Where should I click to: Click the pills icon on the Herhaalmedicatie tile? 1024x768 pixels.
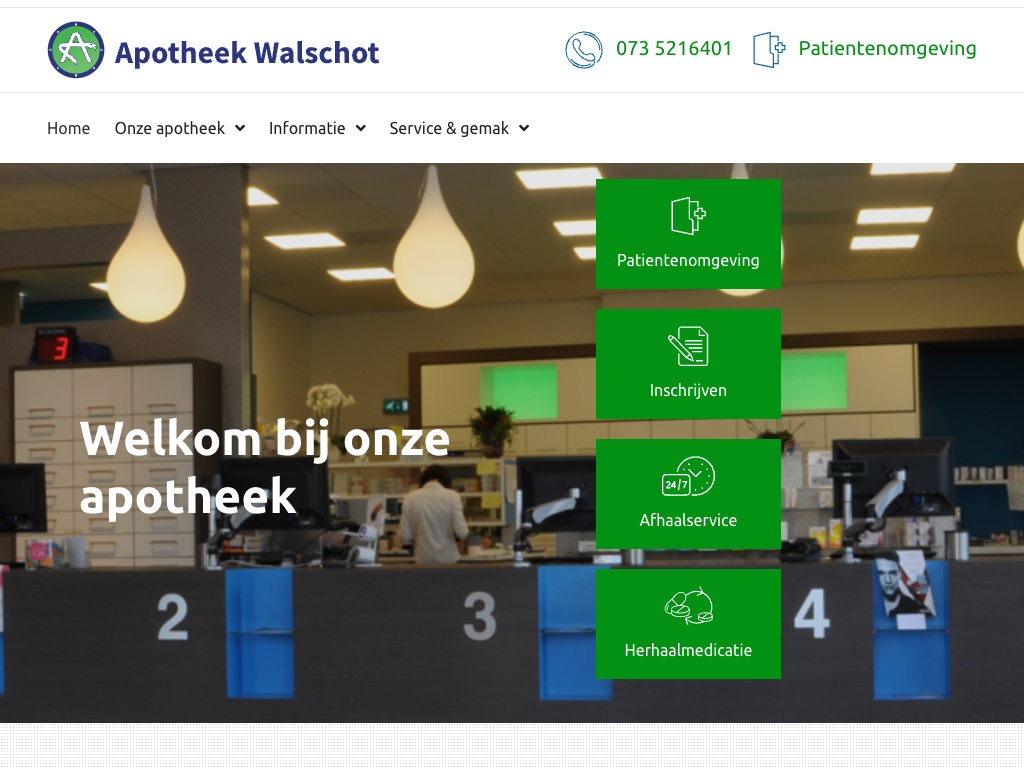[x=688, y=605]
